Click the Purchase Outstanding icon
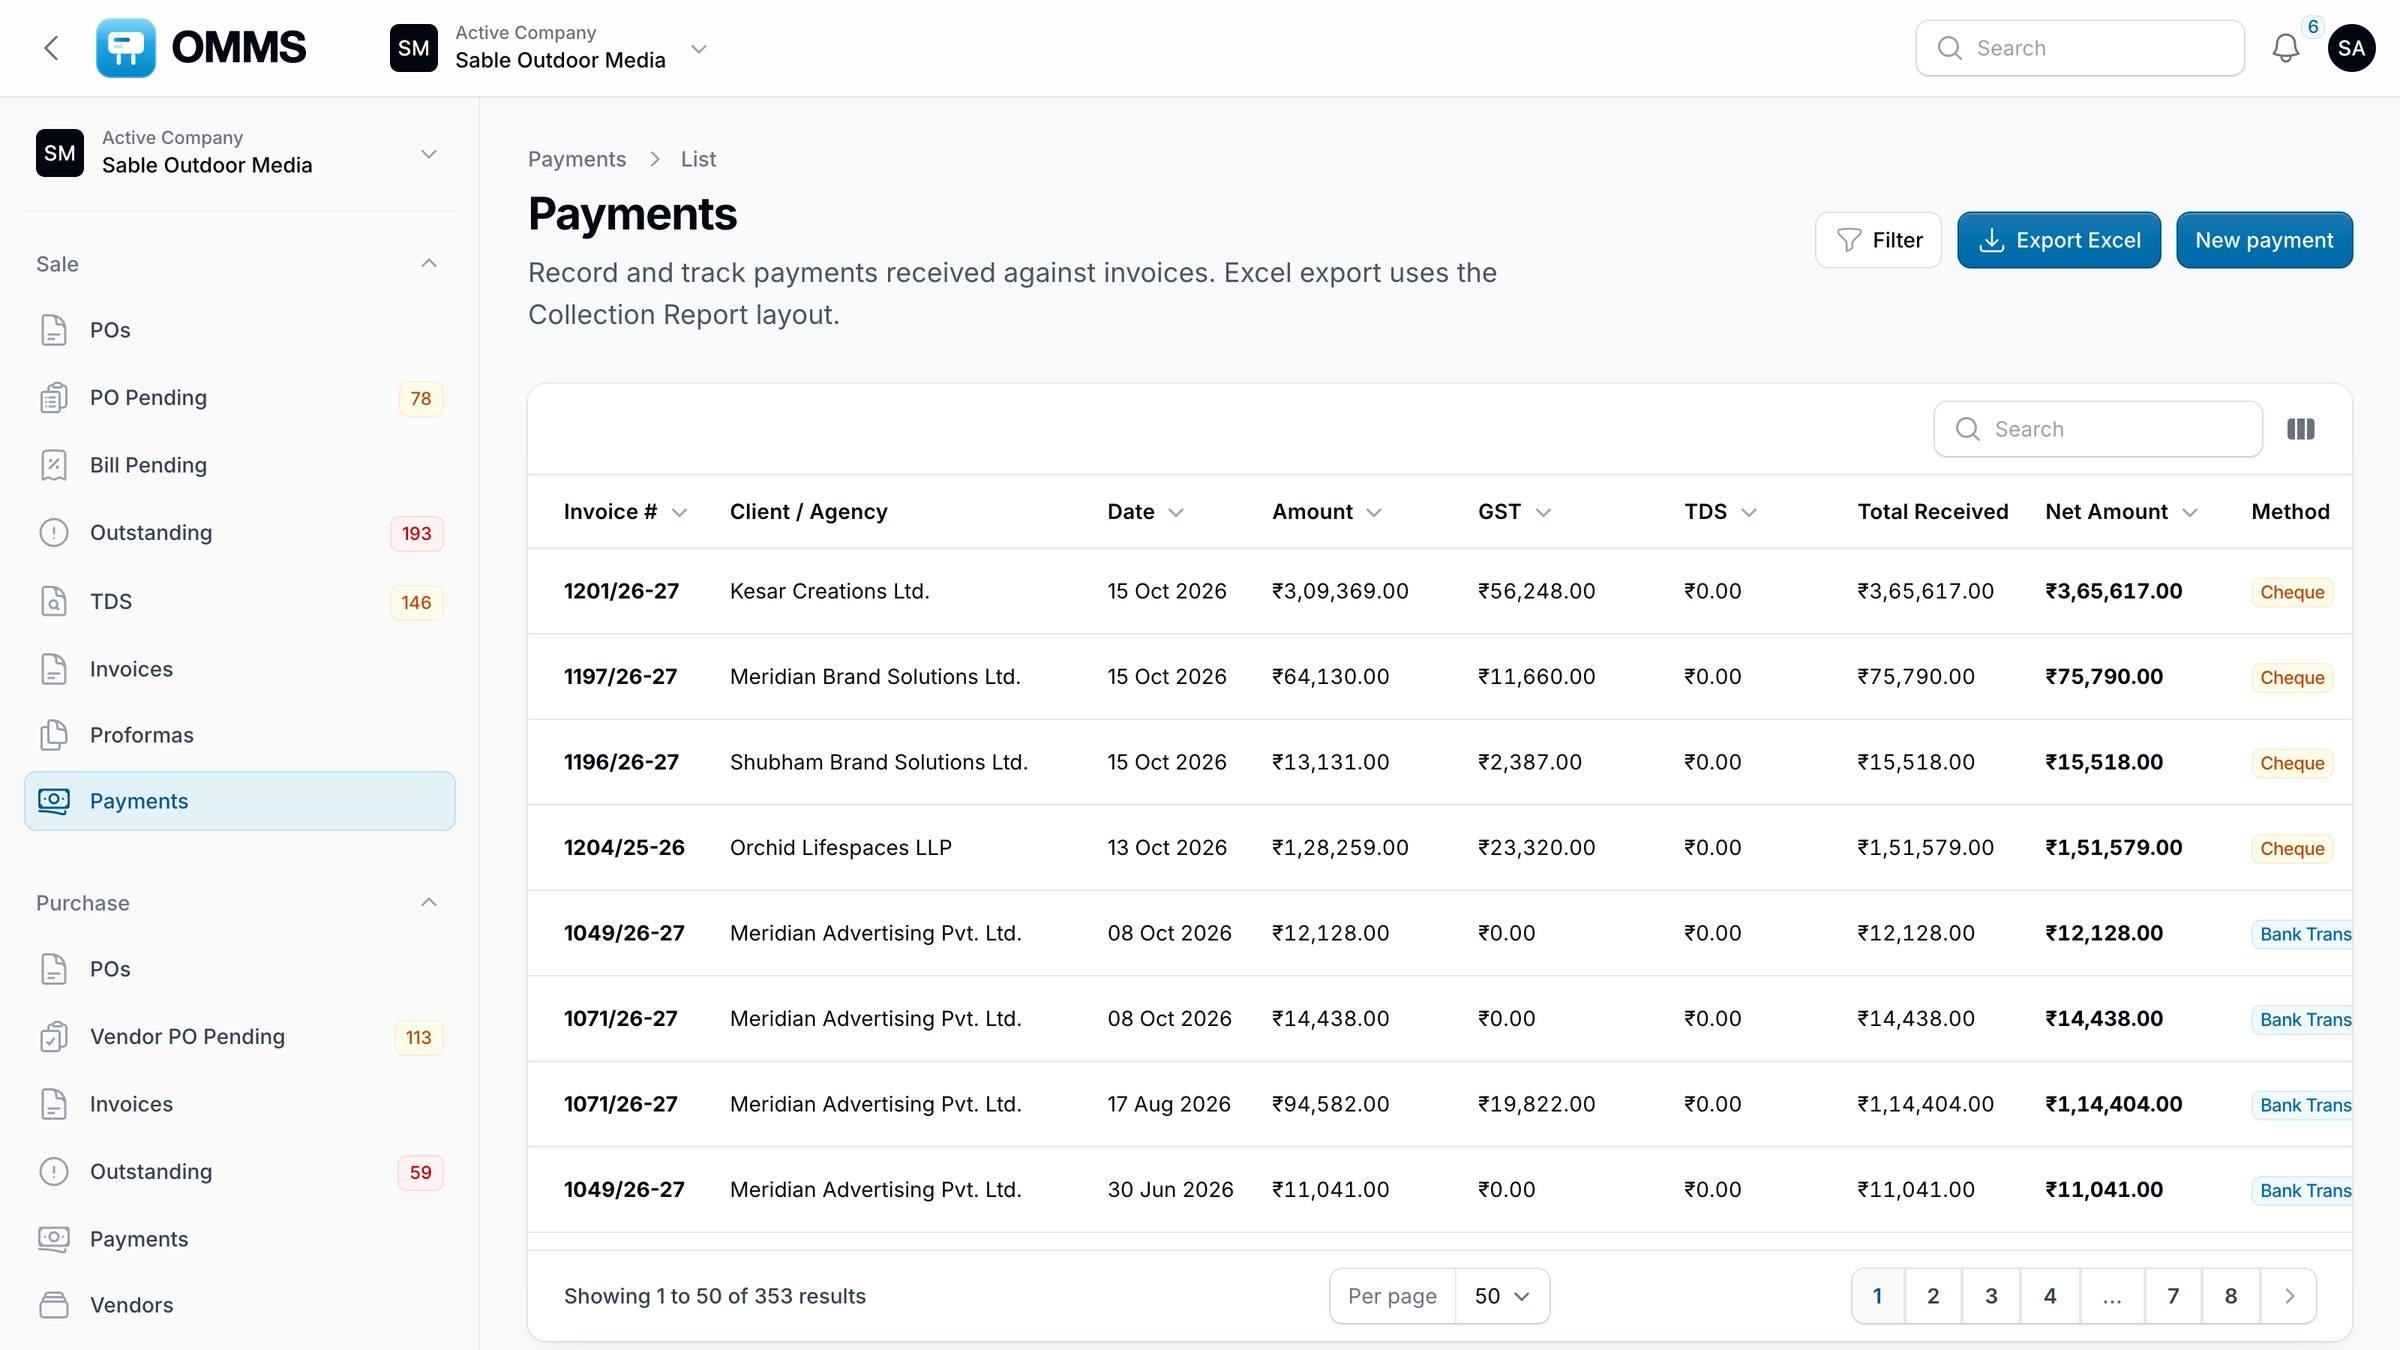 pos(54,1172)
